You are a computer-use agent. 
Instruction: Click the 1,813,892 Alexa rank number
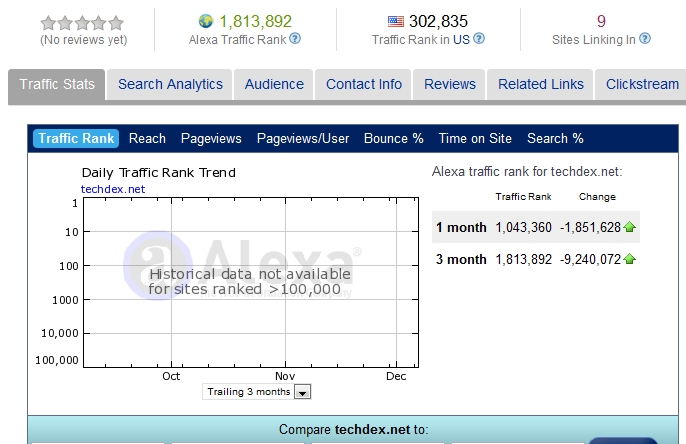tap(256, 21)
